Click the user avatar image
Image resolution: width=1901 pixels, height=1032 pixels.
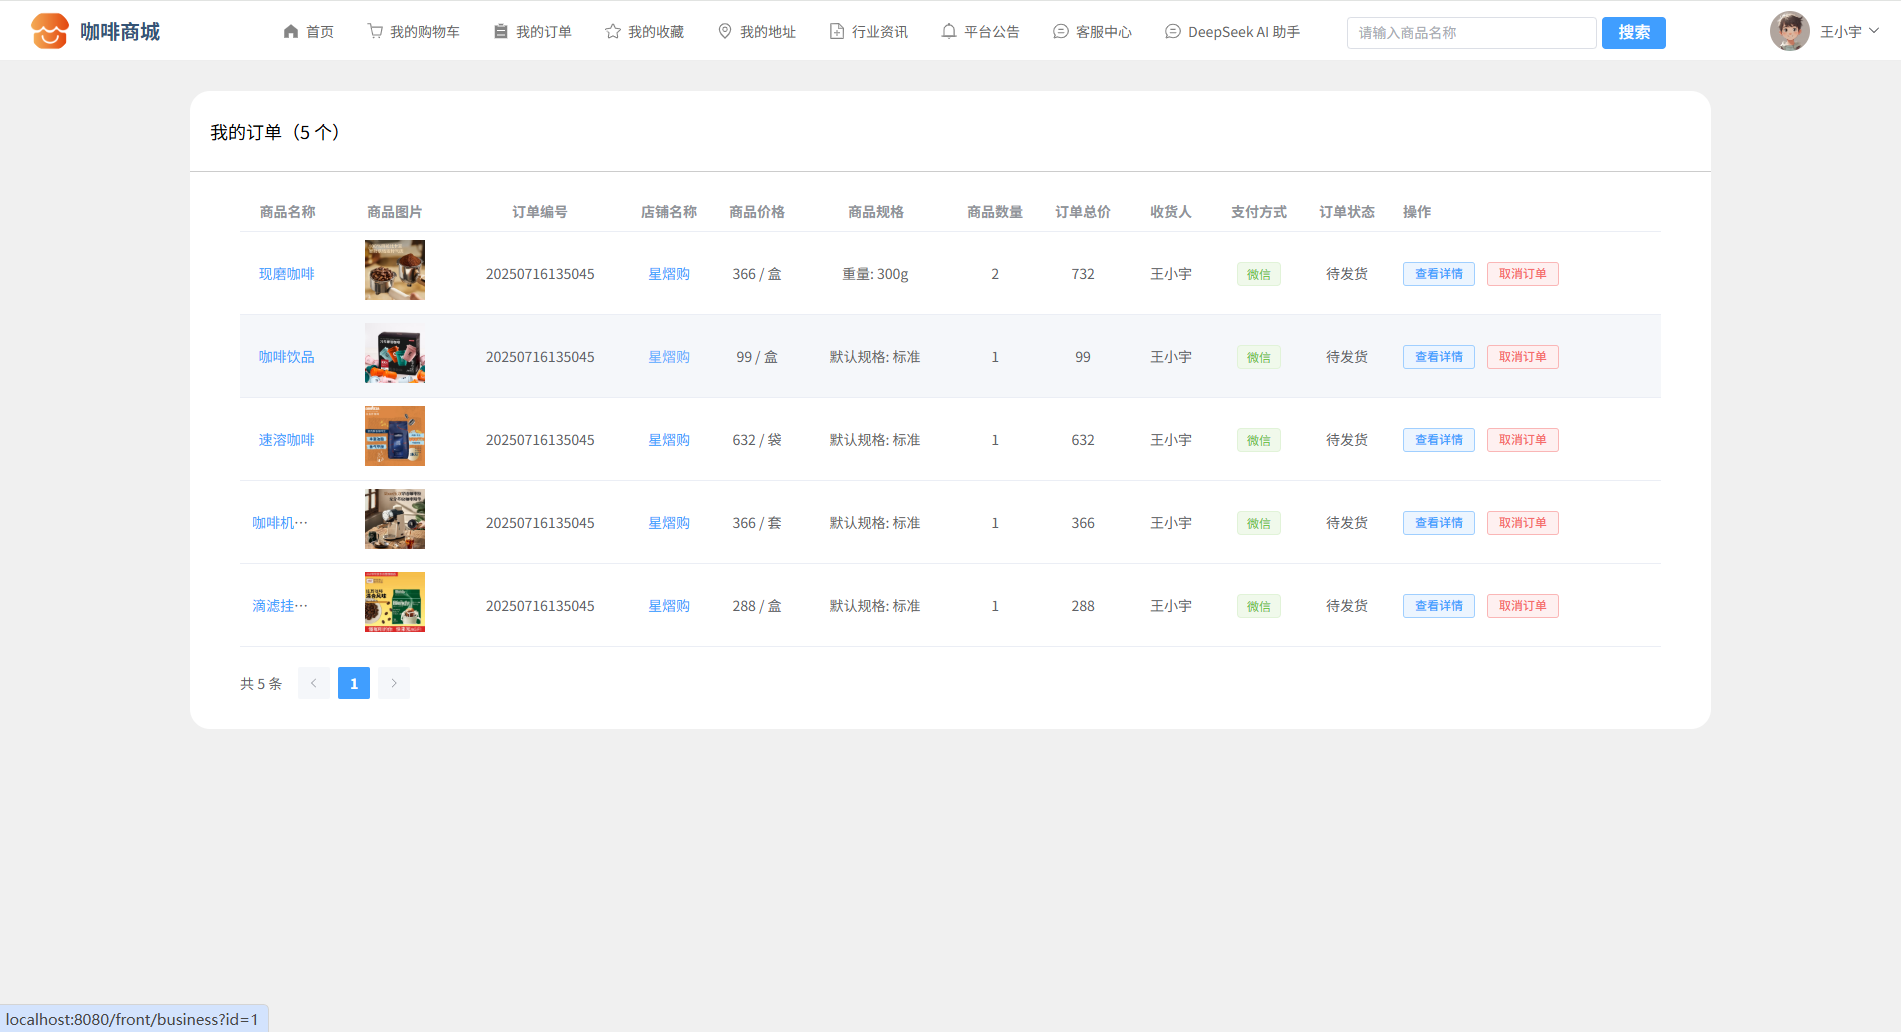point(1789,31)
